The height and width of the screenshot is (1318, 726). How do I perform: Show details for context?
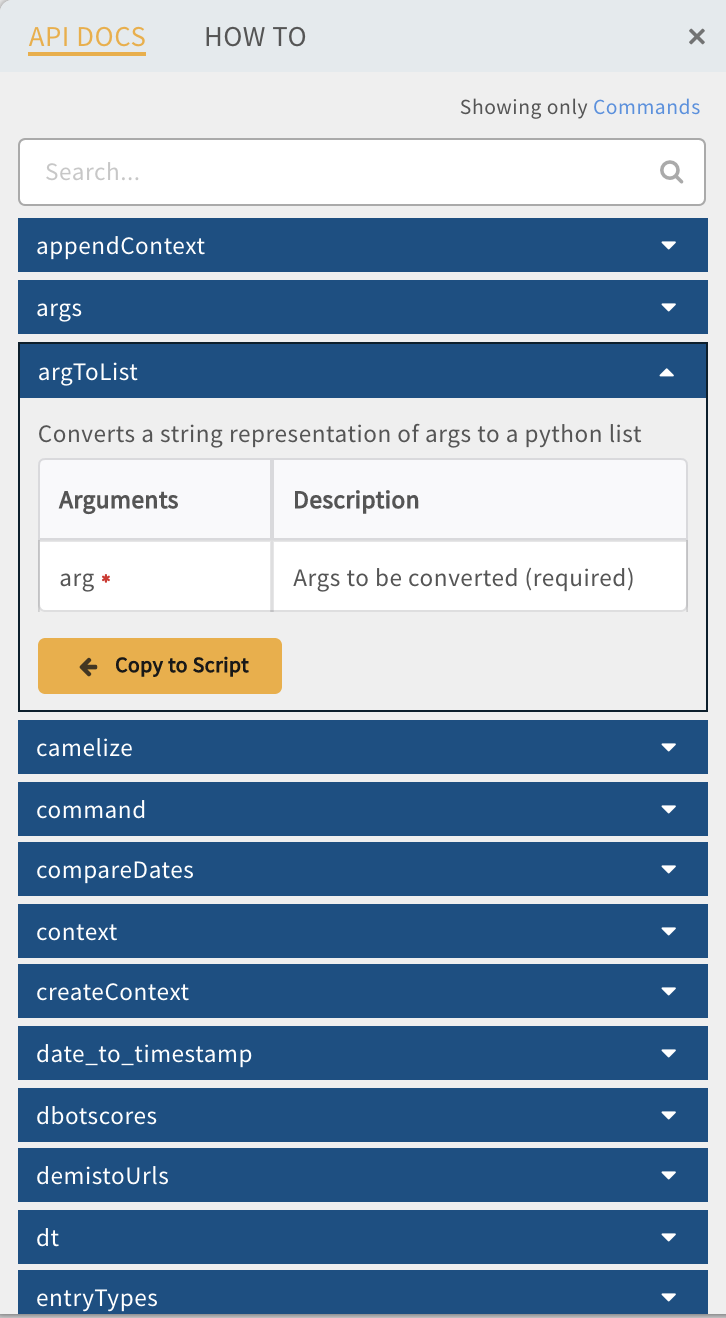coord(362,932)
